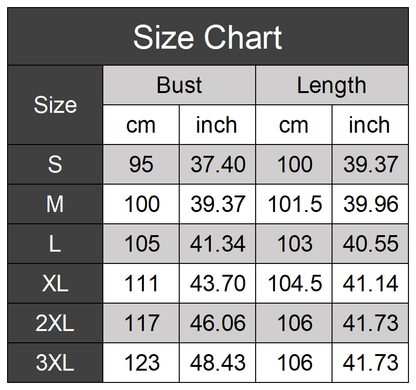
Task: Click the 105 cm bust cell
Action: coord(141,244)
